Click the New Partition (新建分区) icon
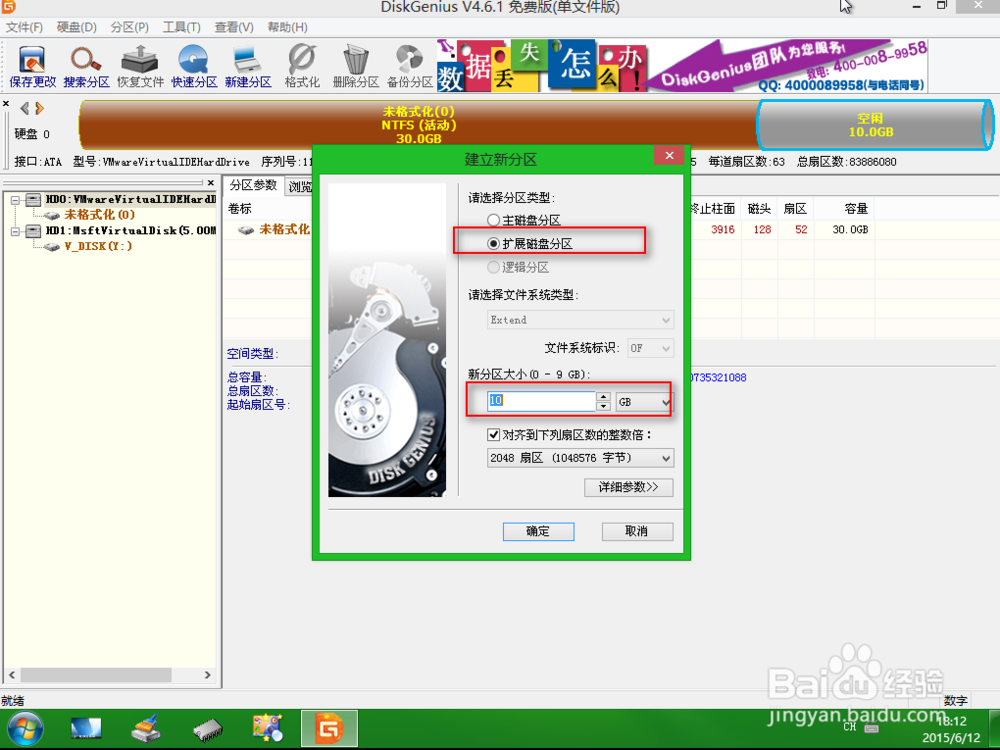 coord(247,66)
